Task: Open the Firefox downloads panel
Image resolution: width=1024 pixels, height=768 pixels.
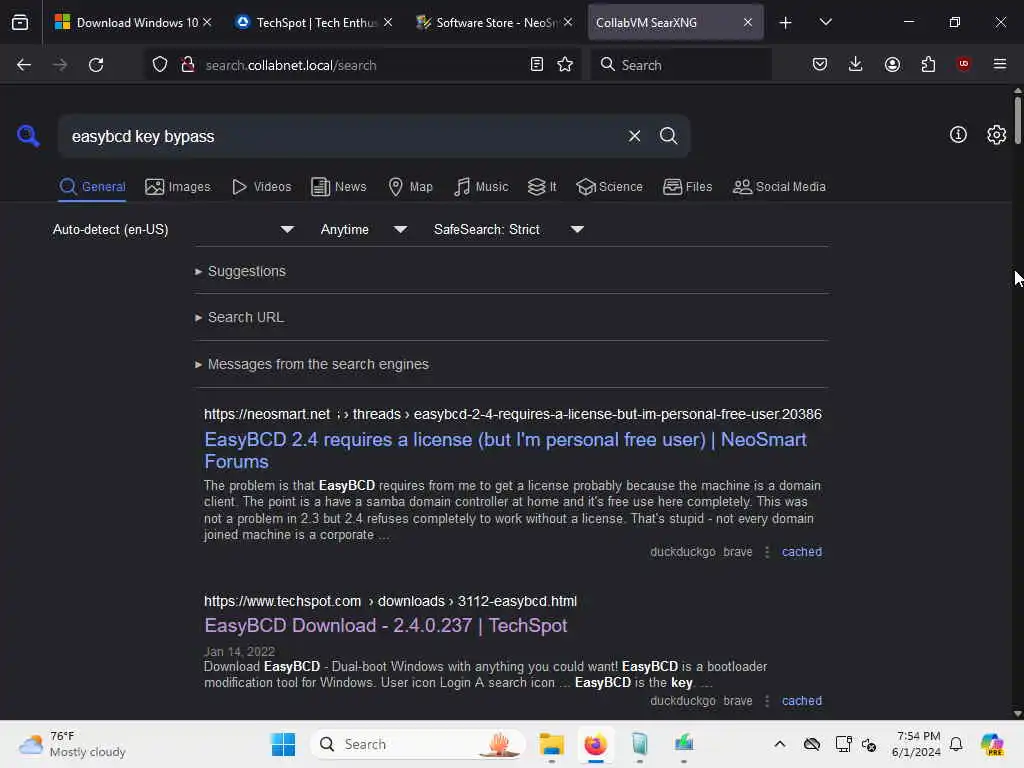Action: [x=856, y=64]
